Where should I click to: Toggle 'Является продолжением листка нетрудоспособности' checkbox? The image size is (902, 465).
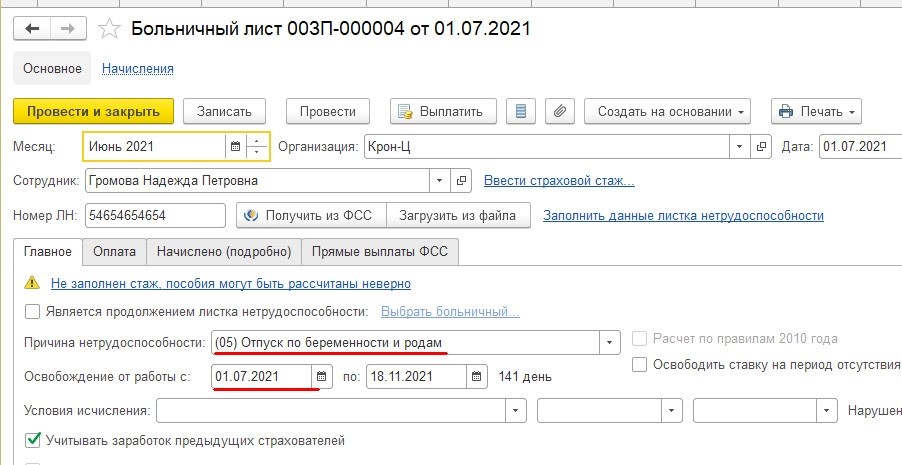(33, 312)
